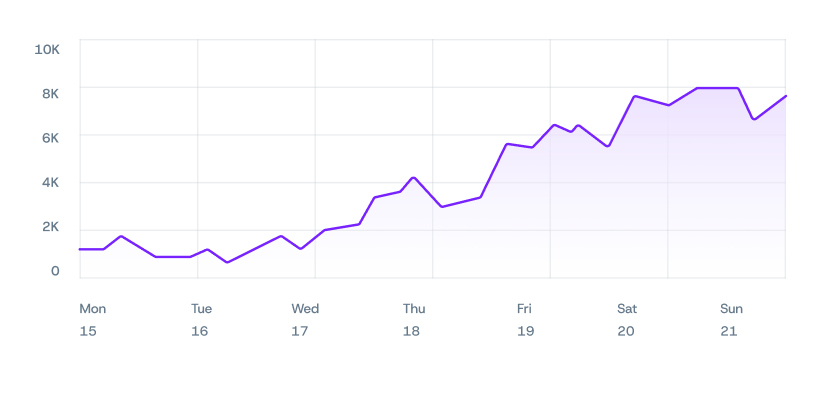Click date number 15 under Mon
The image size is (819, 417).
click(88, 331)
